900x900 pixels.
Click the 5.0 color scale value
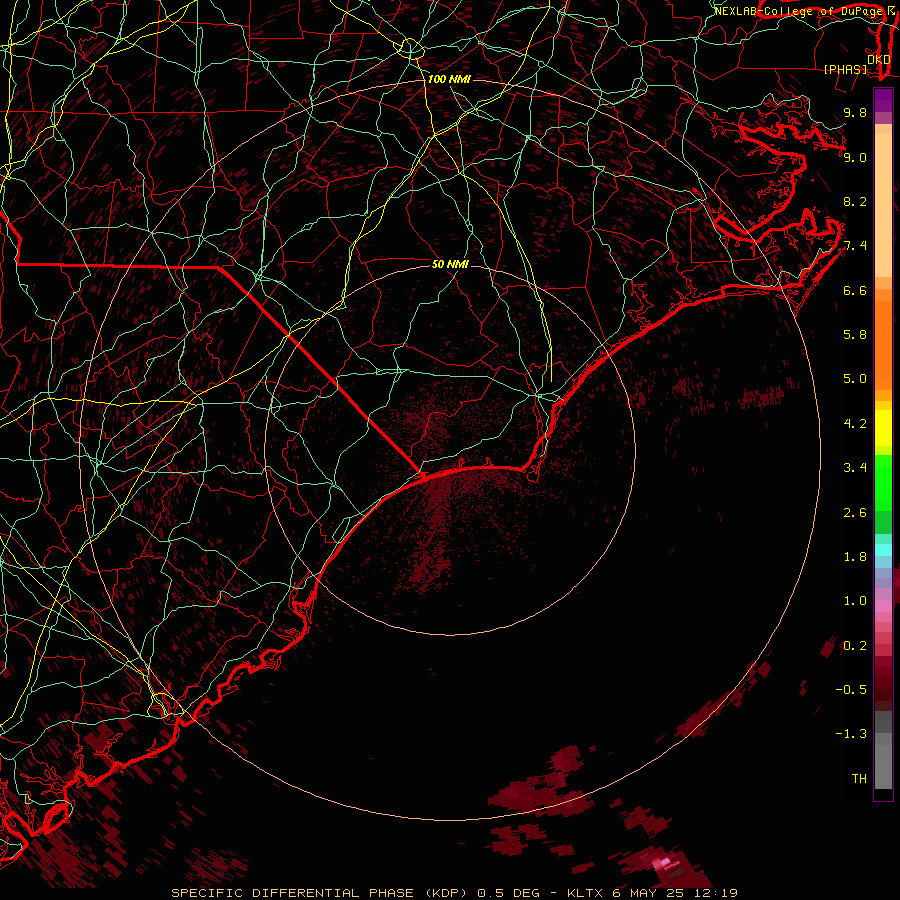pyautogui.click(x=855, y=379)
